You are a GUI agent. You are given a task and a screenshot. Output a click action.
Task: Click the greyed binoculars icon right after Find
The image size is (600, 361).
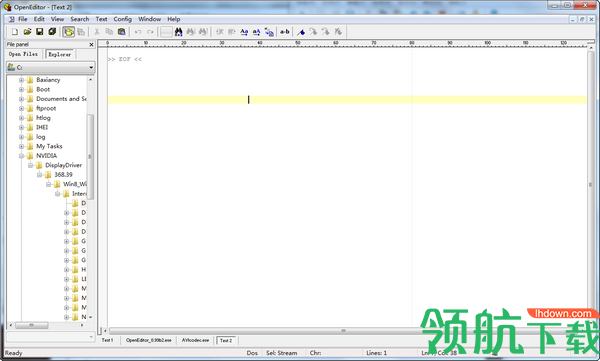pyautogui.click(x=191, y=32)
